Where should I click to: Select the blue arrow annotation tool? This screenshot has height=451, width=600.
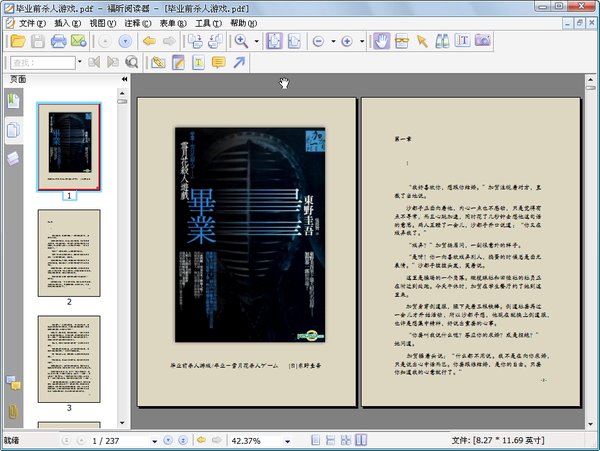click(x=239, y=63)
